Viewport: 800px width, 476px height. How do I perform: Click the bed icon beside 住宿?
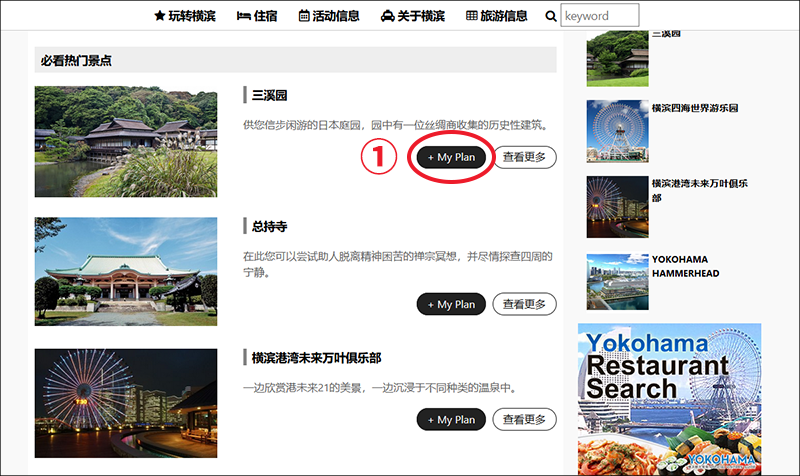click(243, 16)
